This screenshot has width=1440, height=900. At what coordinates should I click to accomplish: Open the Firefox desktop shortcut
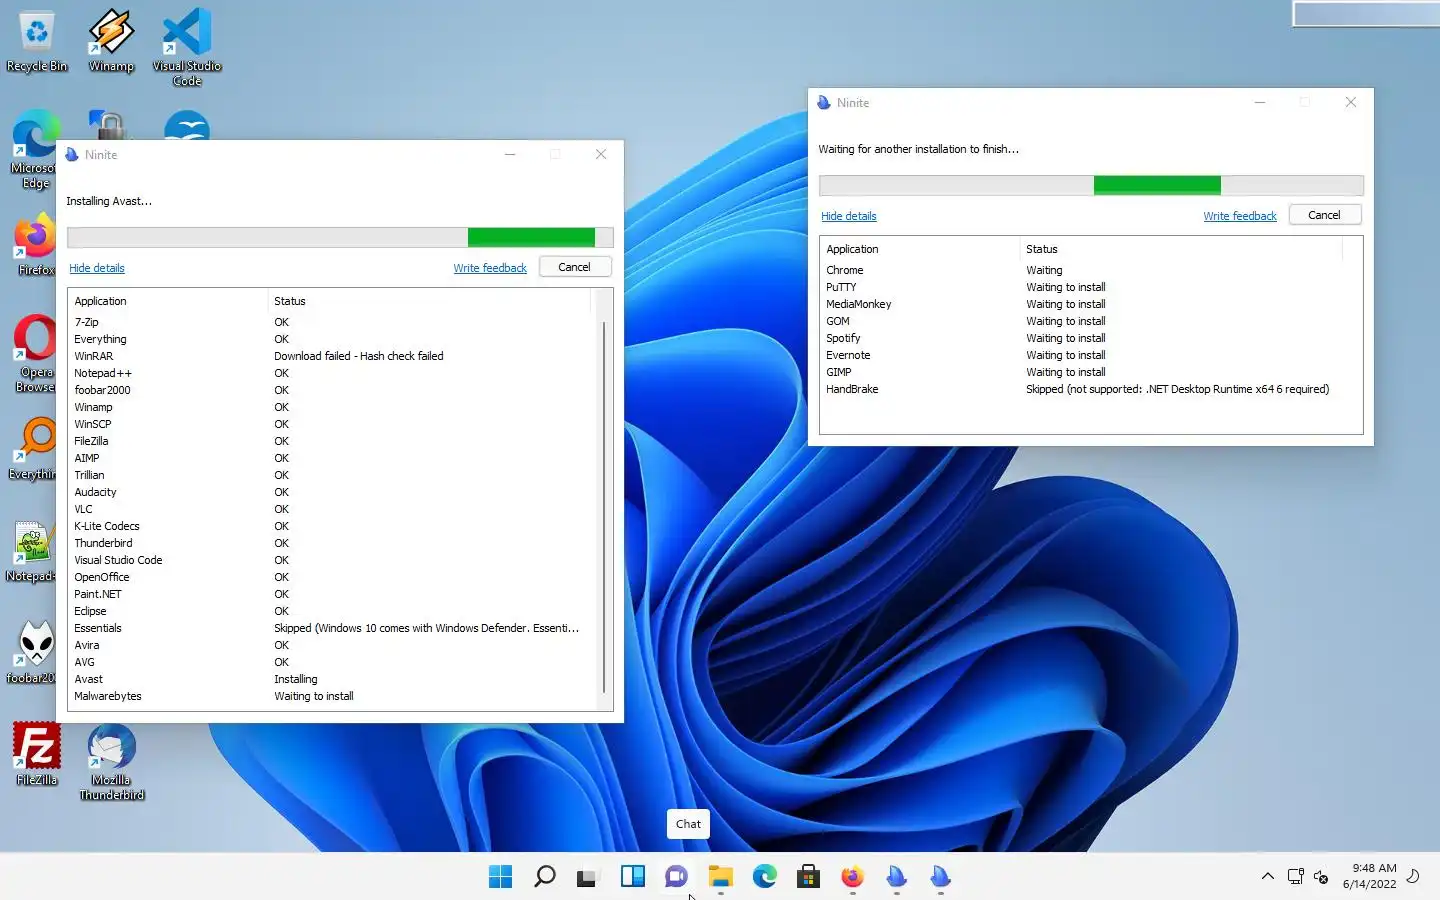35,245
